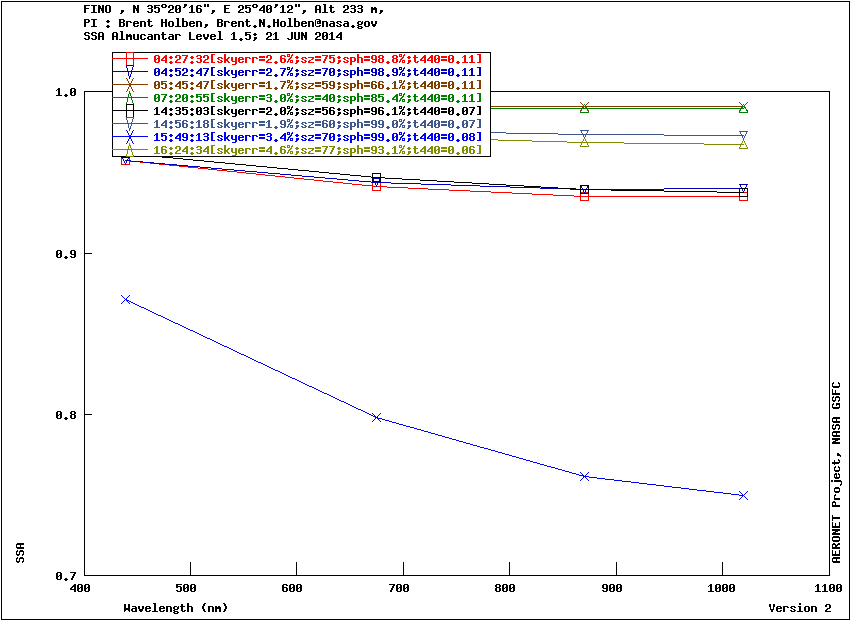Select the green 07:20:55 legend entry
The width and height of the screenshot is (850, 620).
click(316, 98)
